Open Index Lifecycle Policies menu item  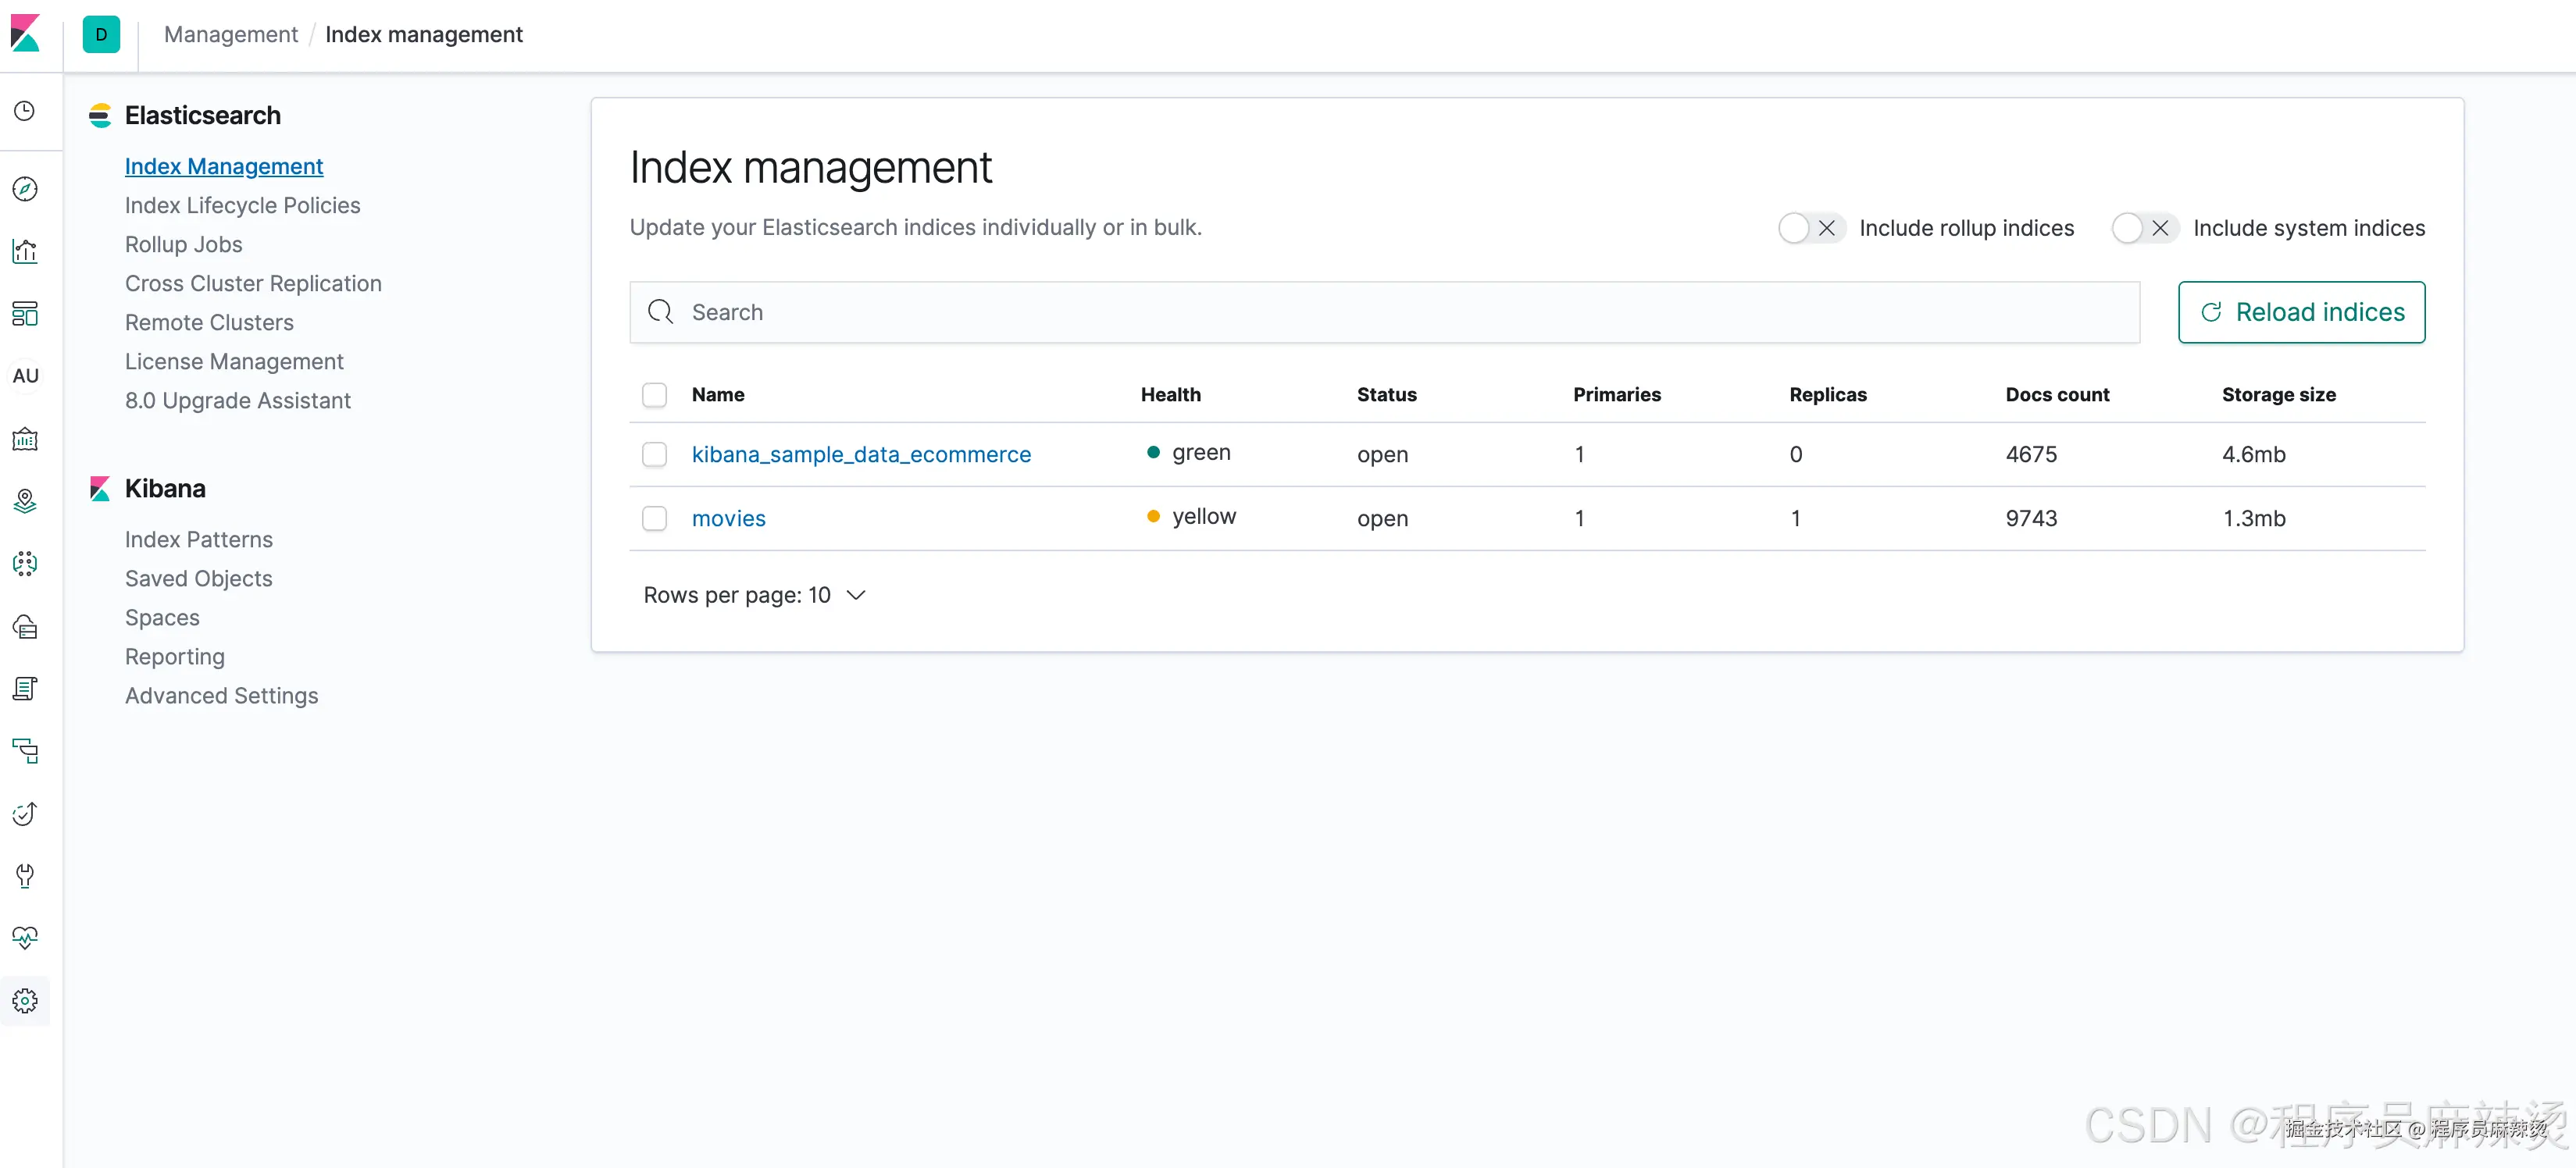242,205
